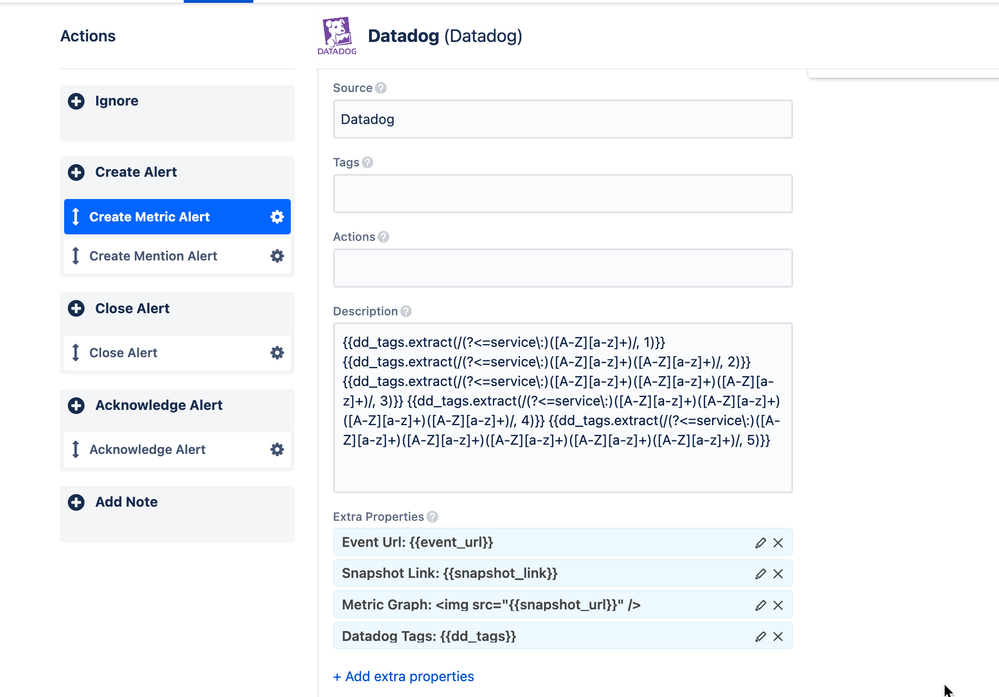Screen dimensions: 999x697
Task: Add a new Close Alert action
Action: 76,308
